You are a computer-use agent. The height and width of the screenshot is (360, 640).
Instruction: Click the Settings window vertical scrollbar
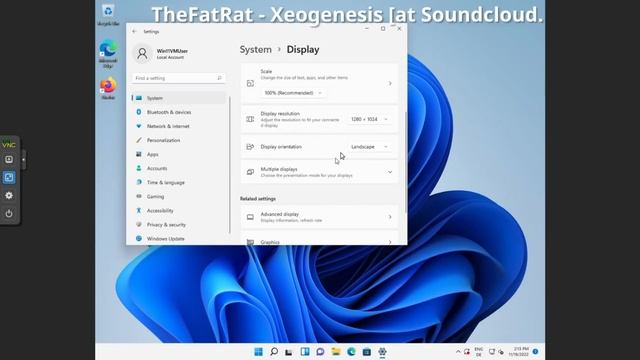(x=405, y=162)
